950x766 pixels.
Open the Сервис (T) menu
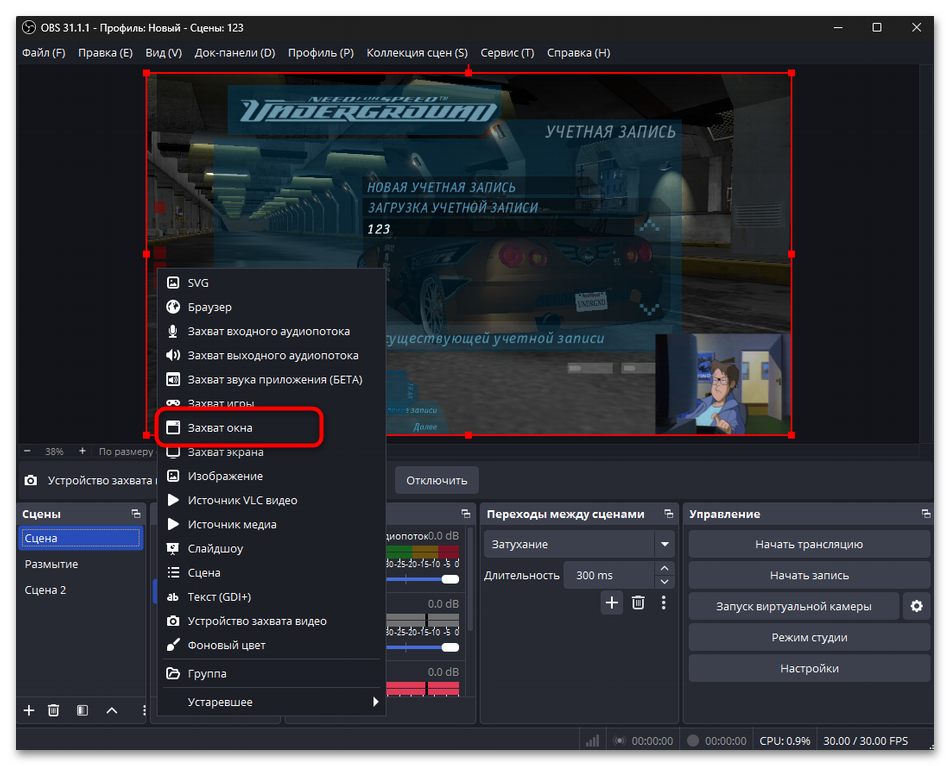click(x=507, y=53)
